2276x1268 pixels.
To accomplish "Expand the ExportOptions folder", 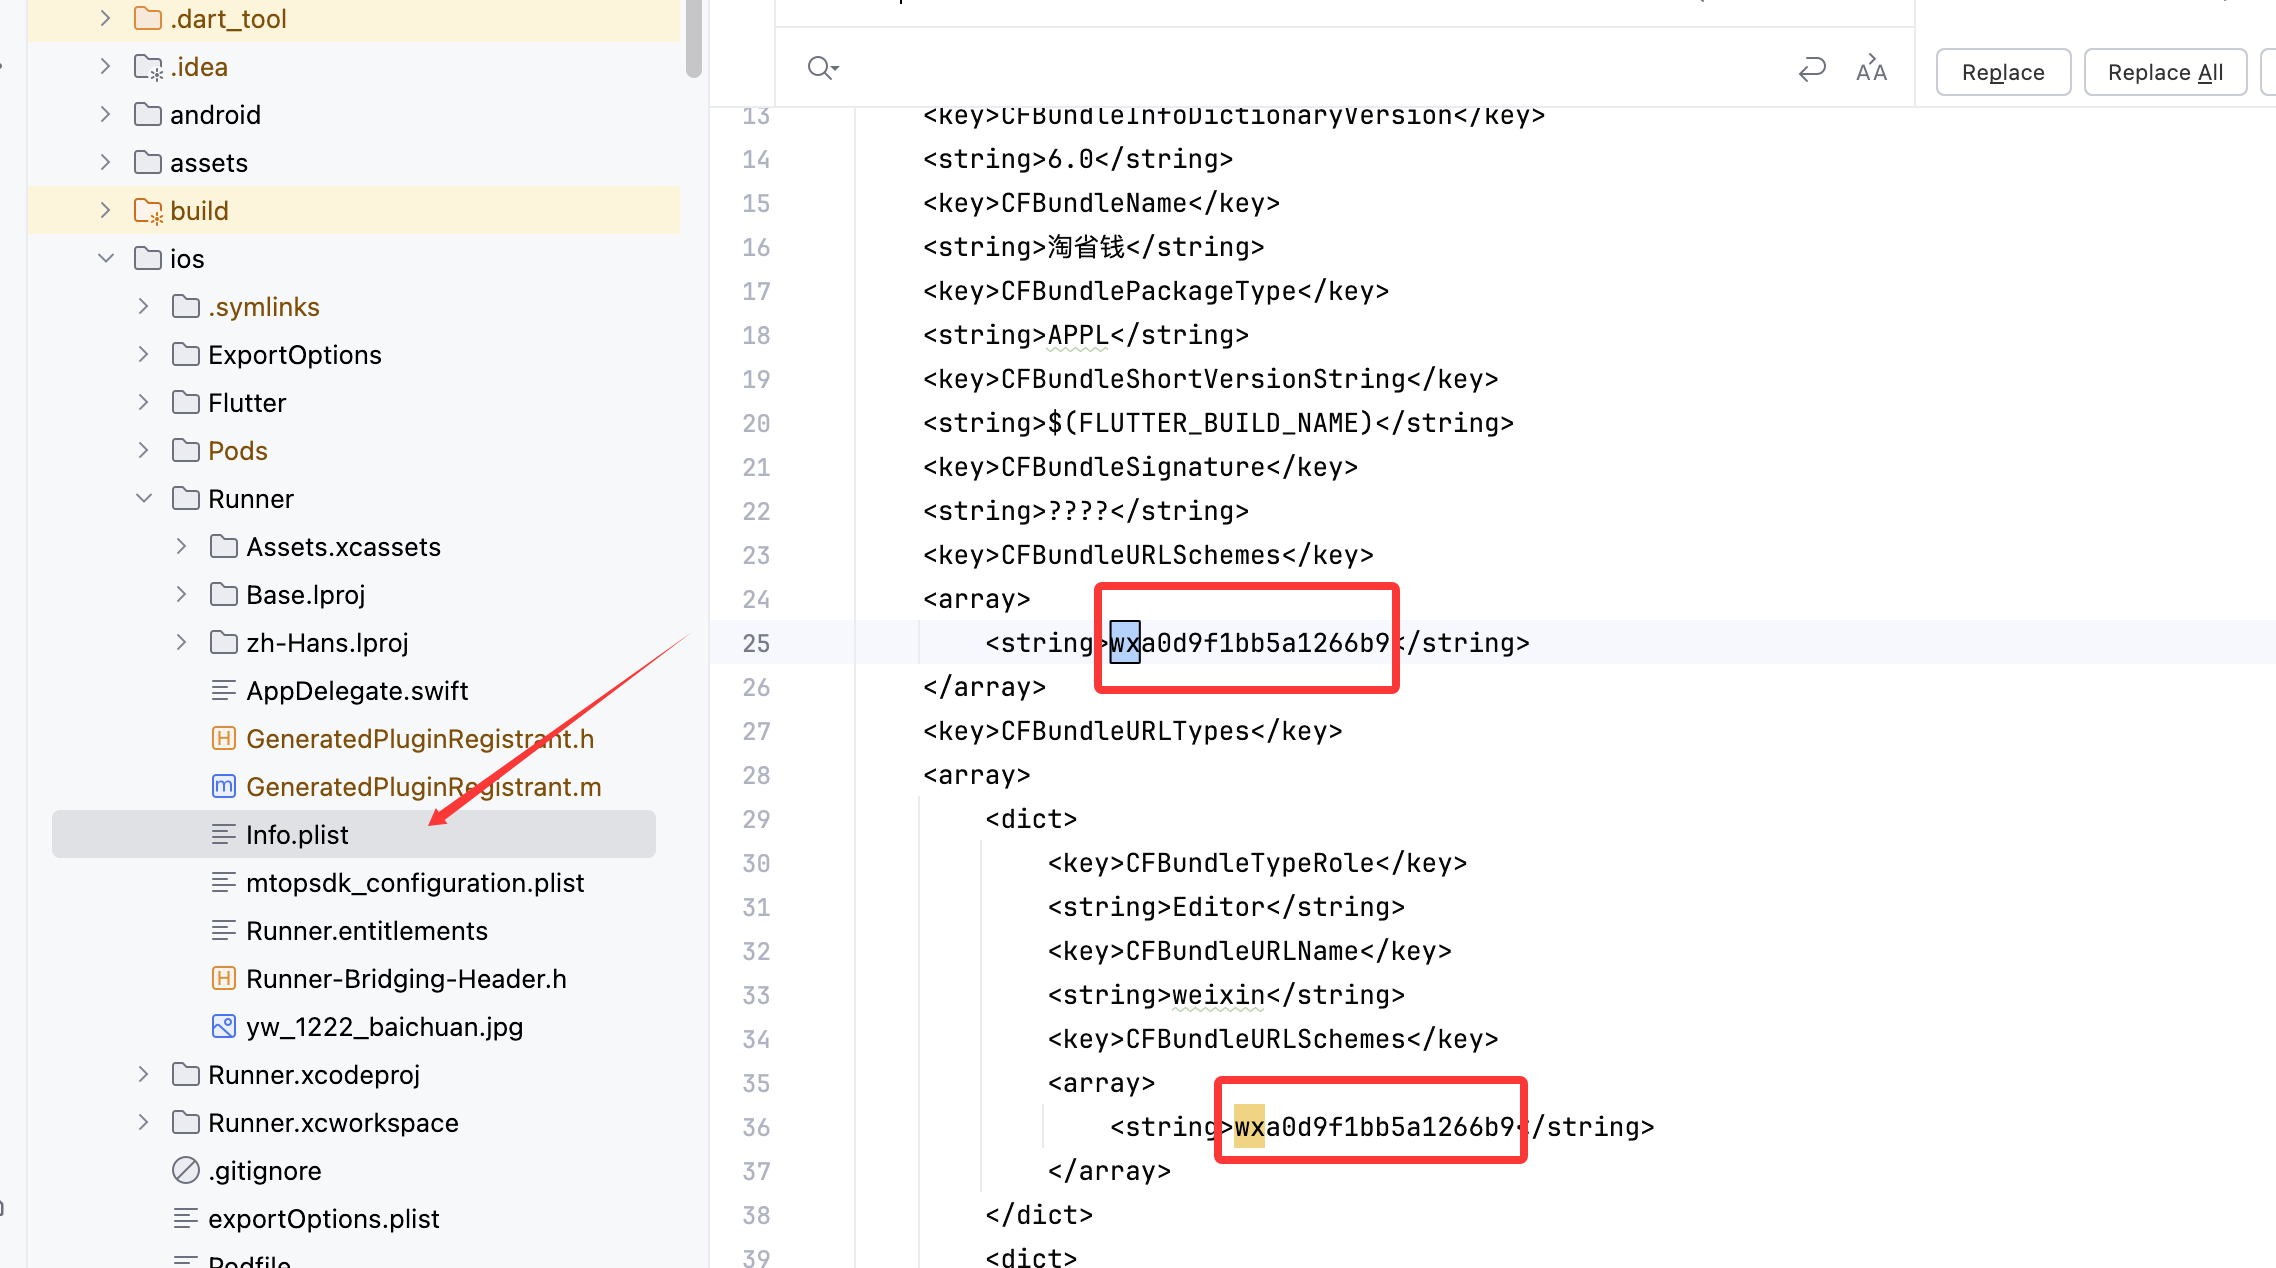I will [x=143, y=354].
